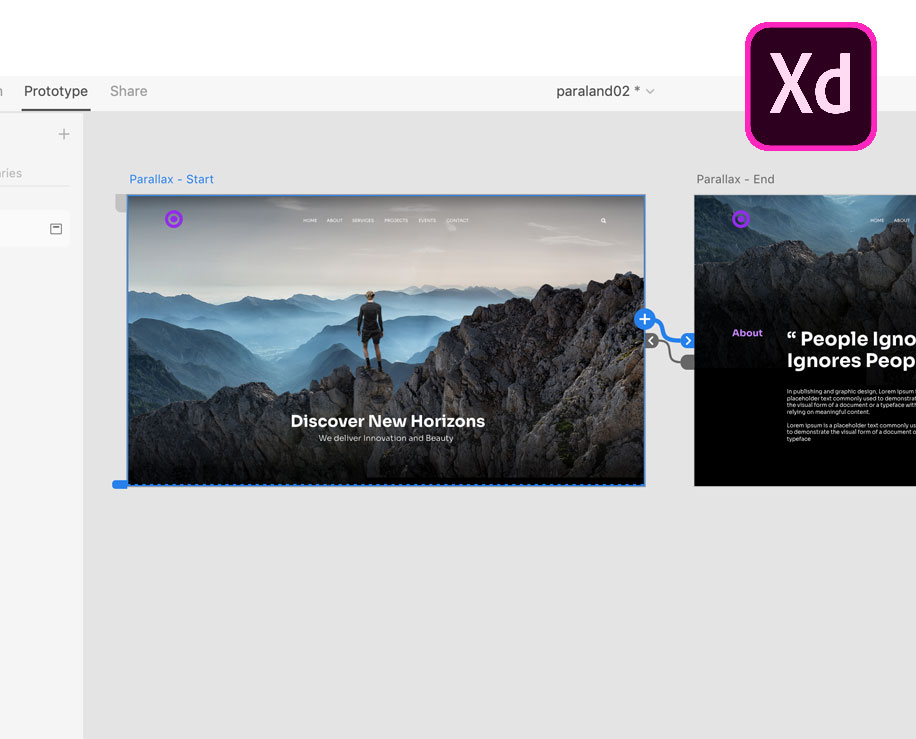Click HOME in the Start artboard navigation
Viewport: 916px width, 739px height.
310,220
